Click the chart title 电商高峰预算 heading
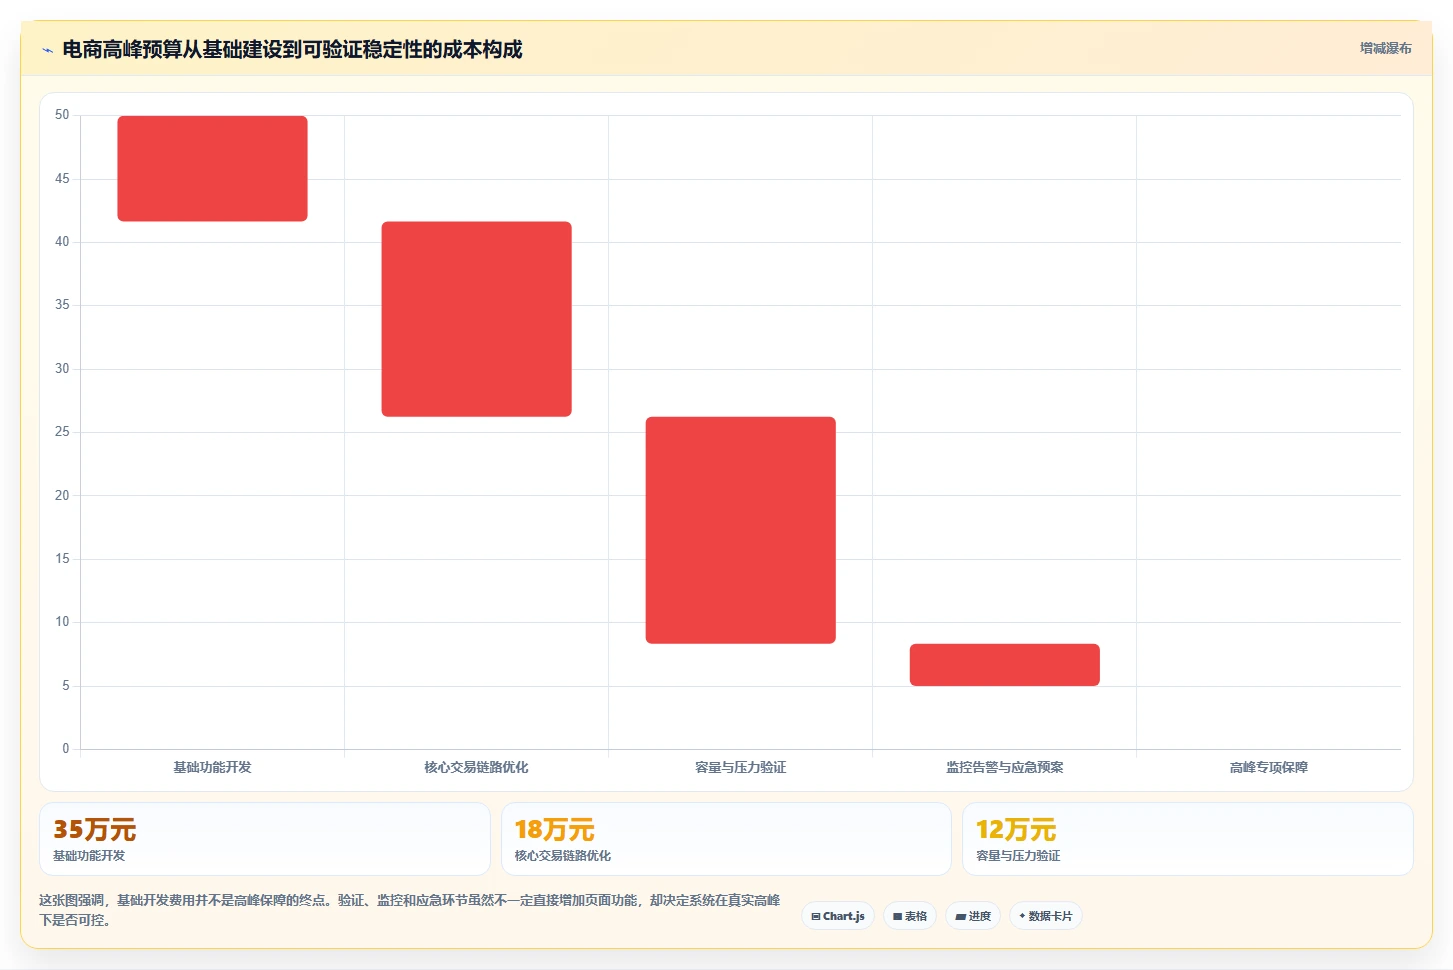 (x=292, y=49)
